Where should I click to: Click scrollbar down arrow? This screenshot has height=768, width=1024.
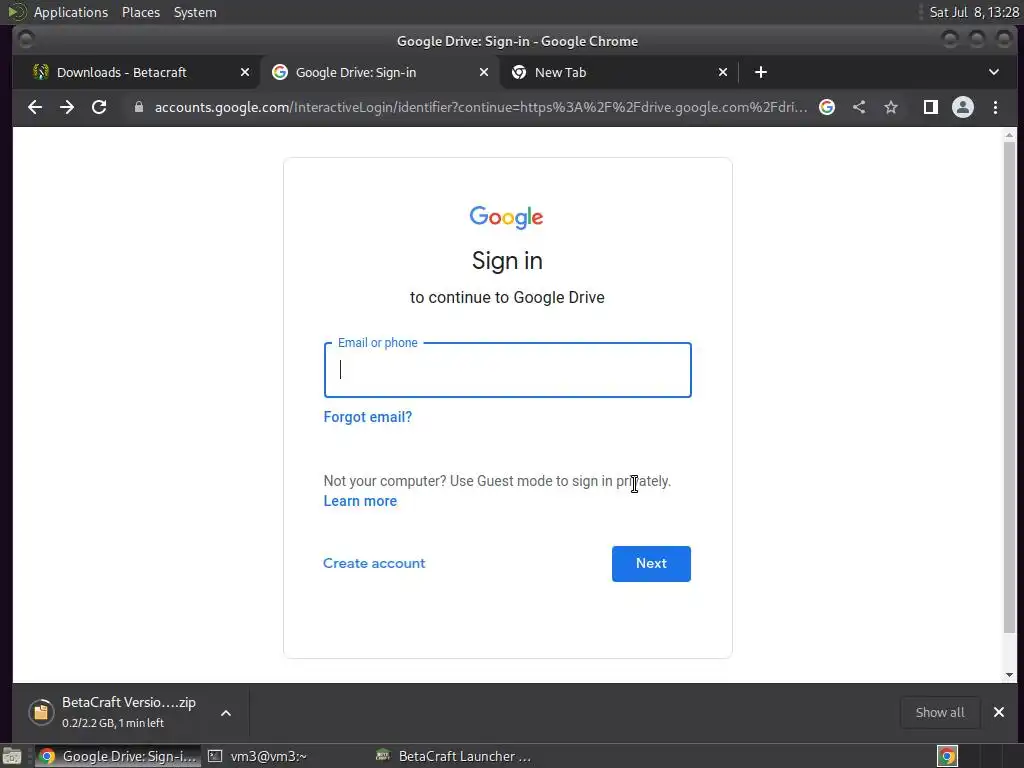pos(1010,675)
